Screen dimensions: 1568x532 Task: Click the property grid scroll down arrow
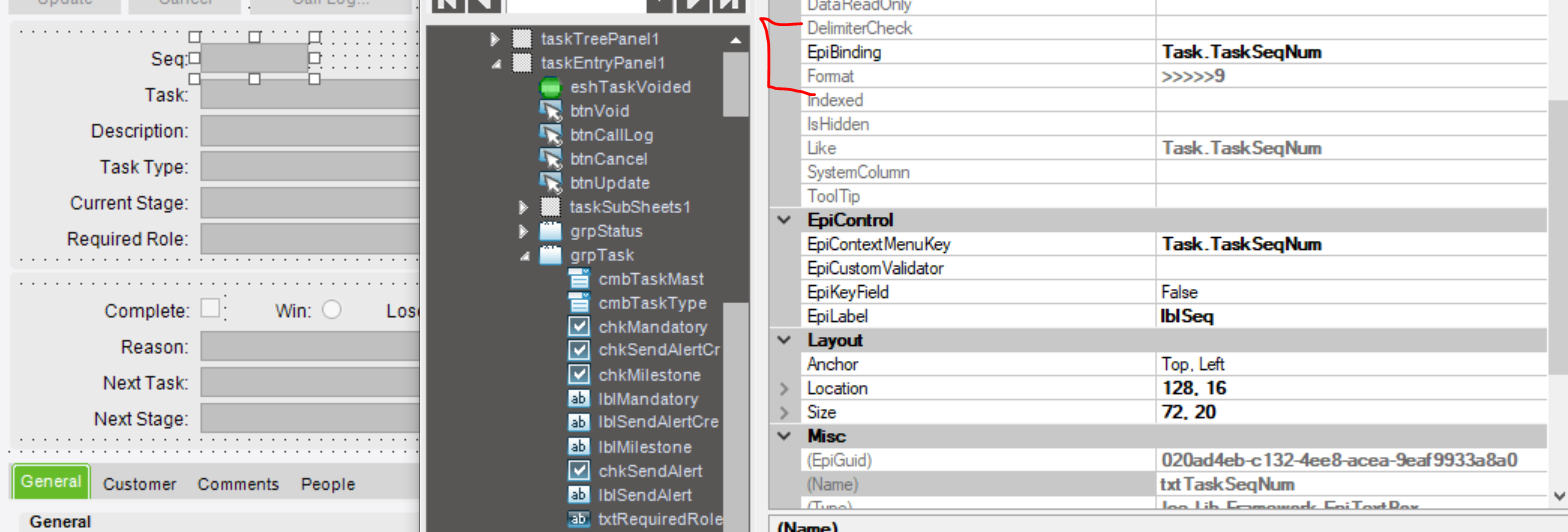click(x=1558, y=494)
